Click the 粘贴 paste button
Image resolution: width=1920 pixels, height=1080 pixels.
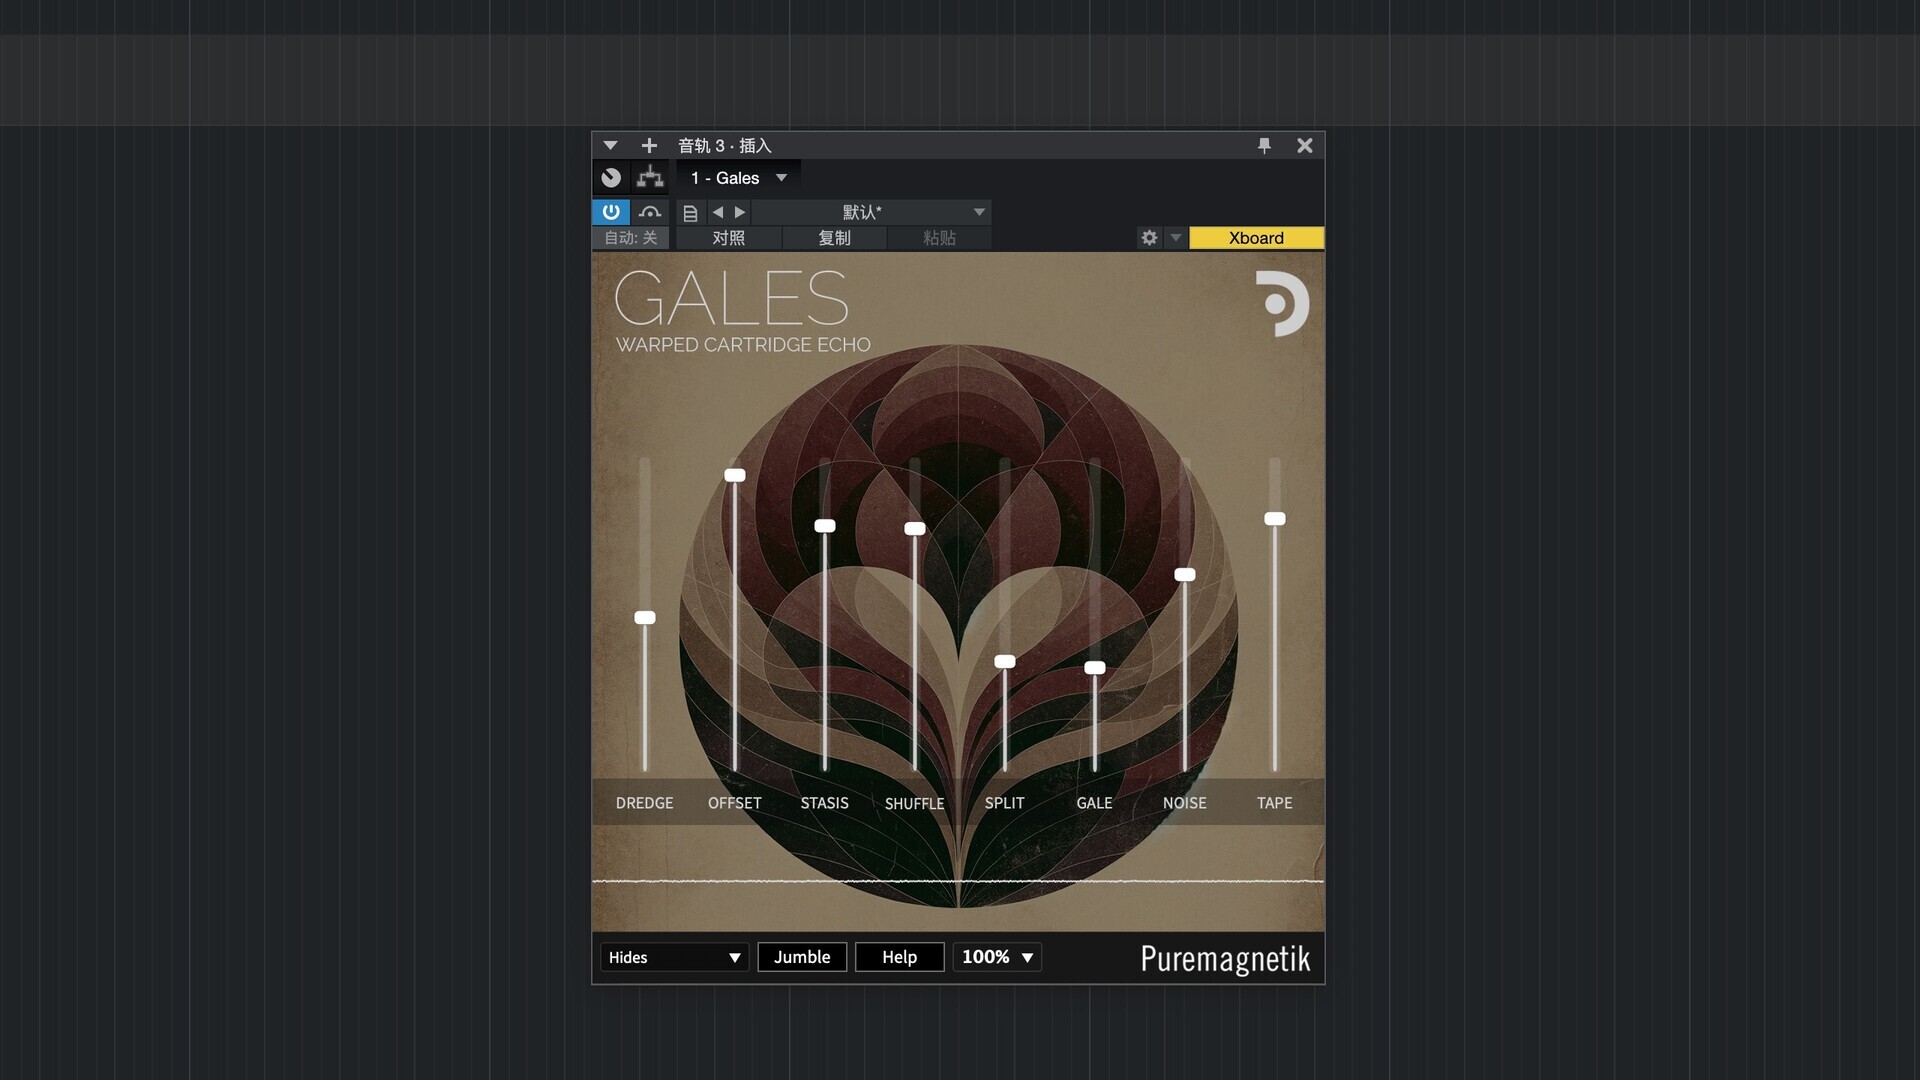tap(940, 238)
